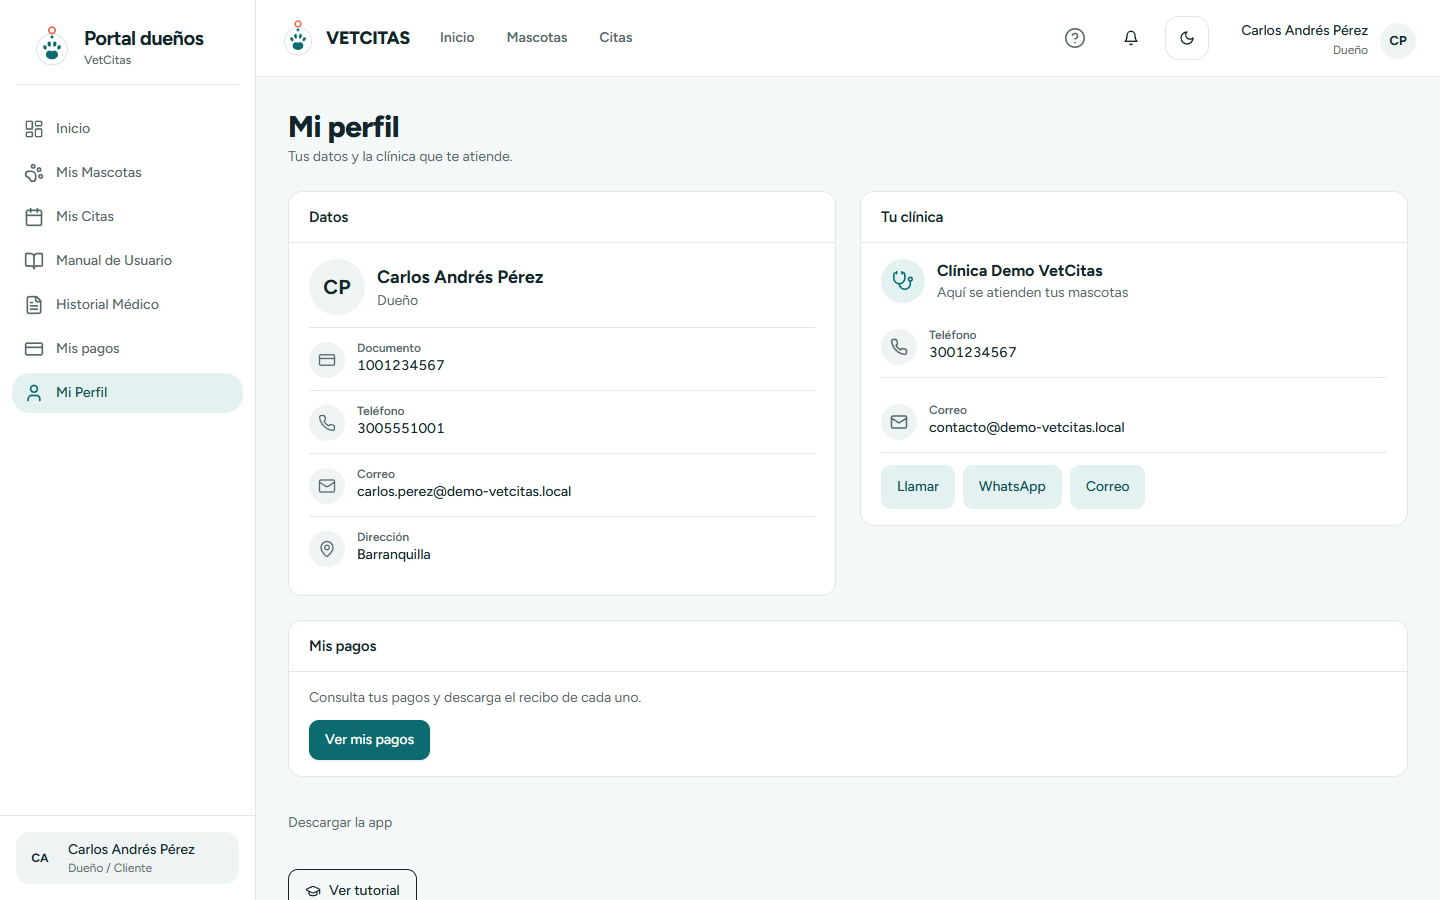The height and width of the screenshot is (900, 1440).
Task: Click Ver mis pagos button
Action: click(369, 740)
